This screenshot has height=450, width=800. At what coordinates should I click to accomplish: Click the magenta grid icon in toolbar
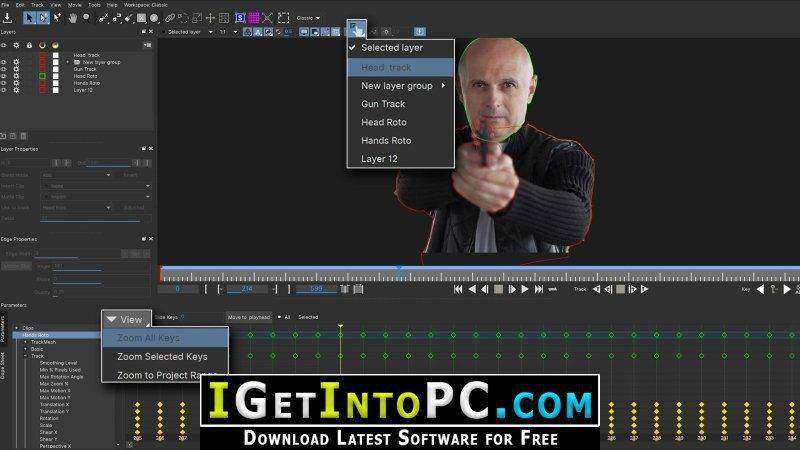pos(255,18)
